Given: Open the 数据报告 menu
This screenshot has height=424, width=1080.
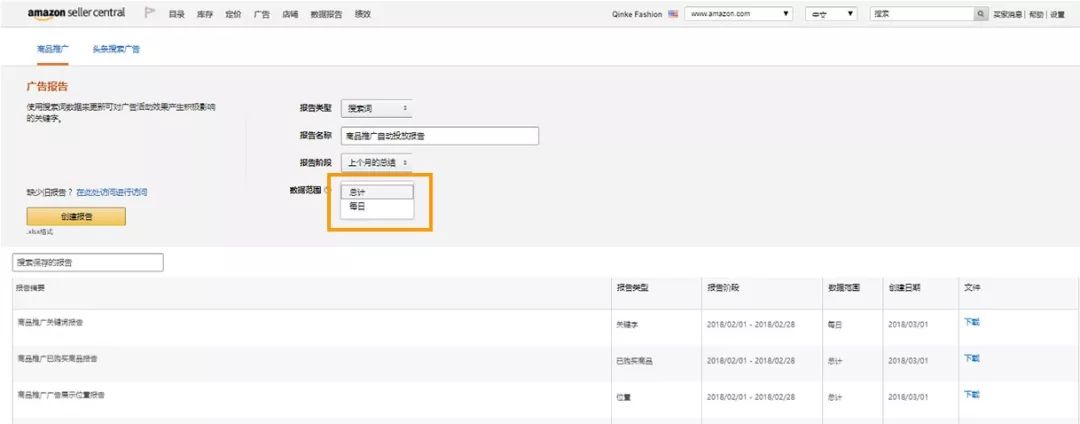Looking at the screenshot, I should [x=326, y=14].
